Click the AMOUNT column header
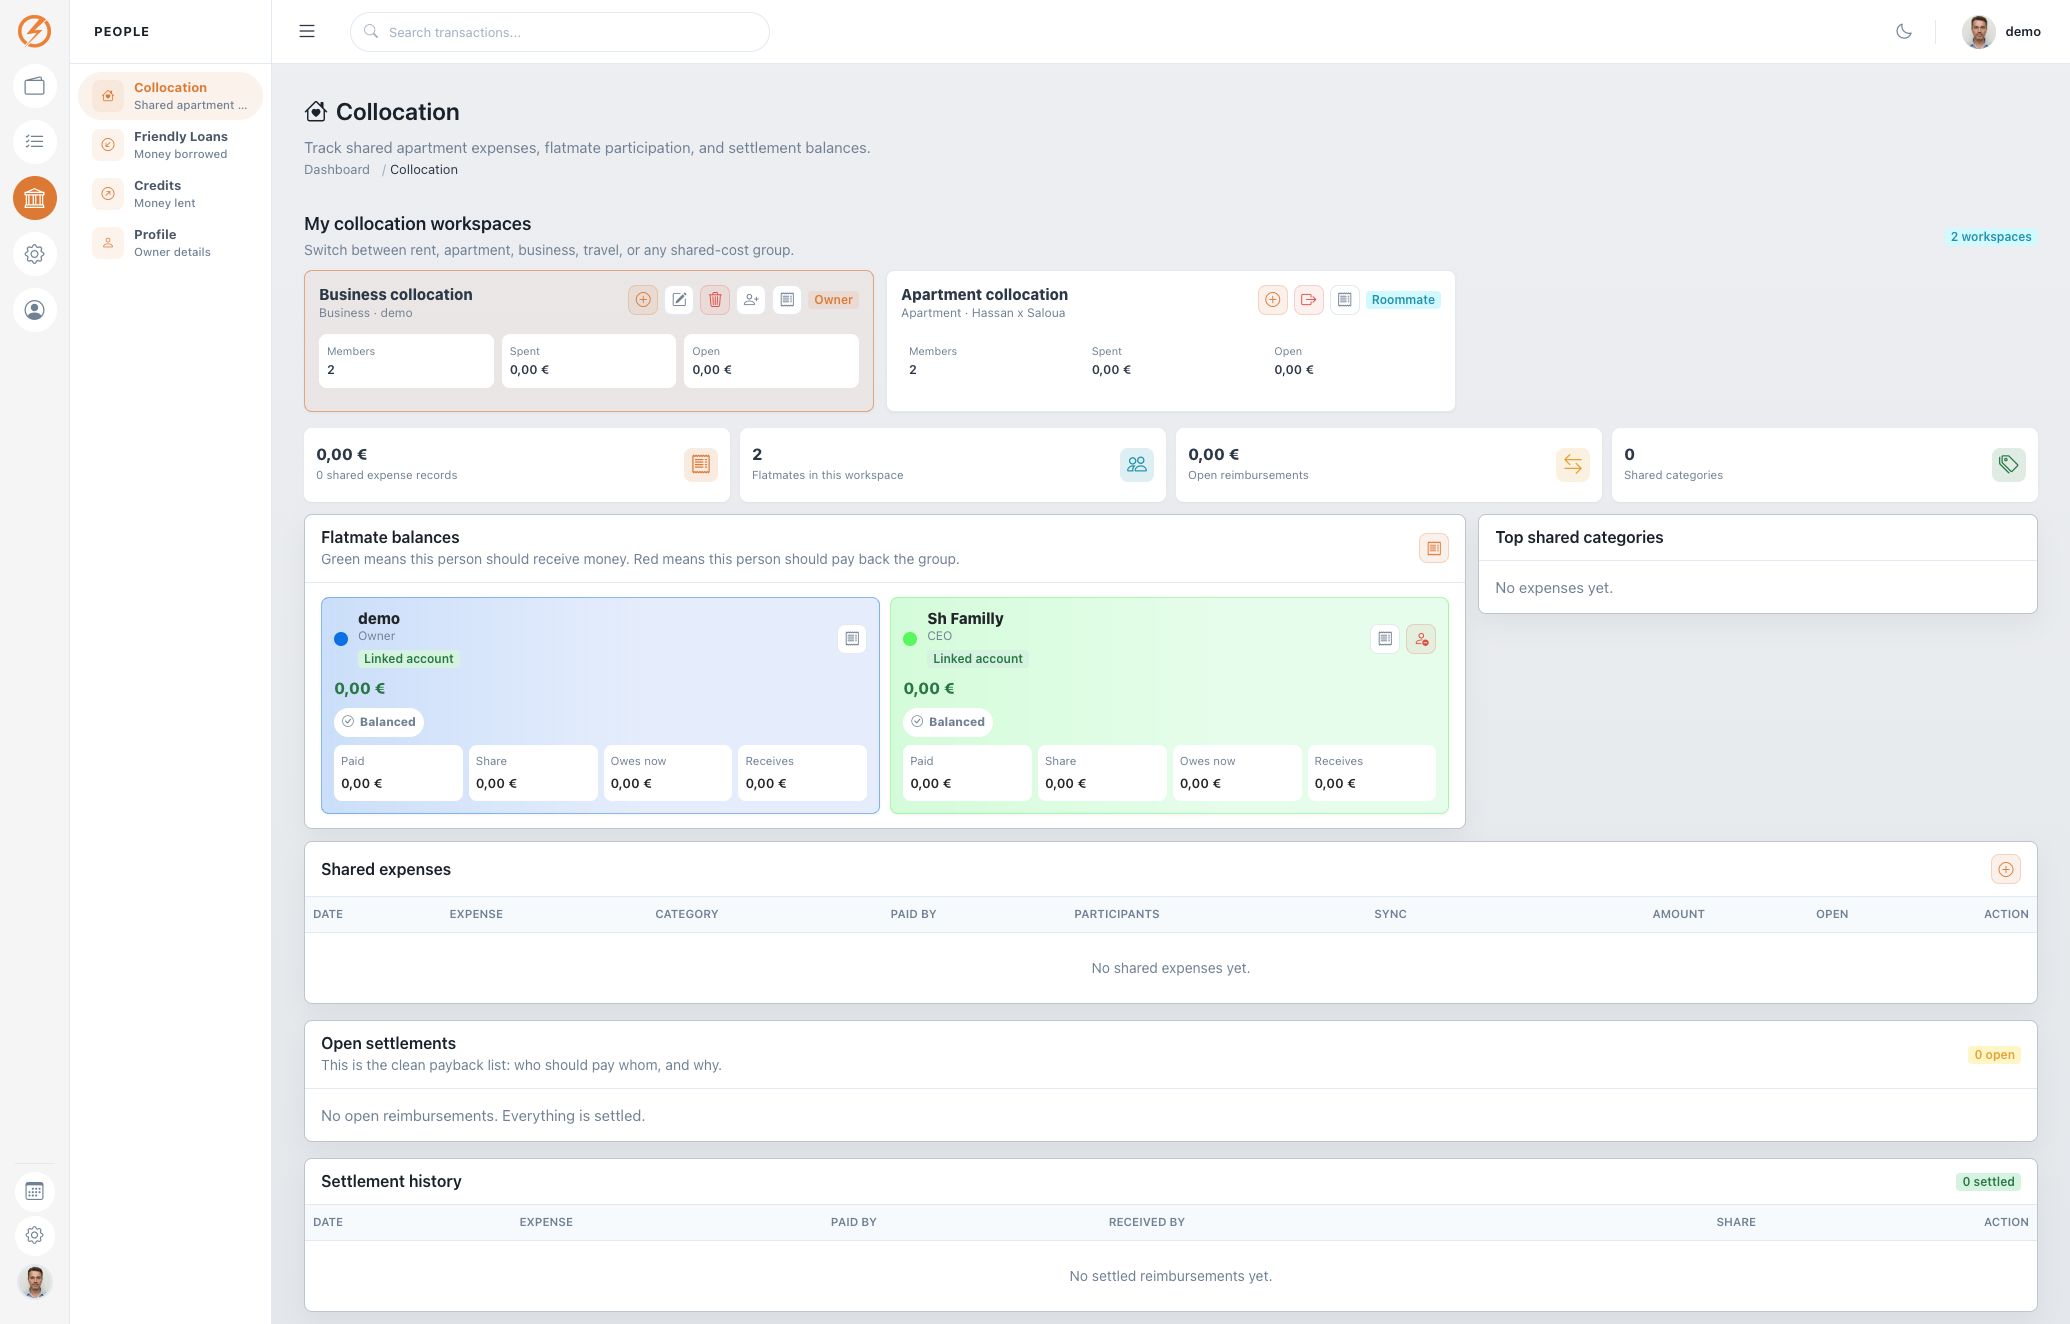 click(x=1678, y=914)
